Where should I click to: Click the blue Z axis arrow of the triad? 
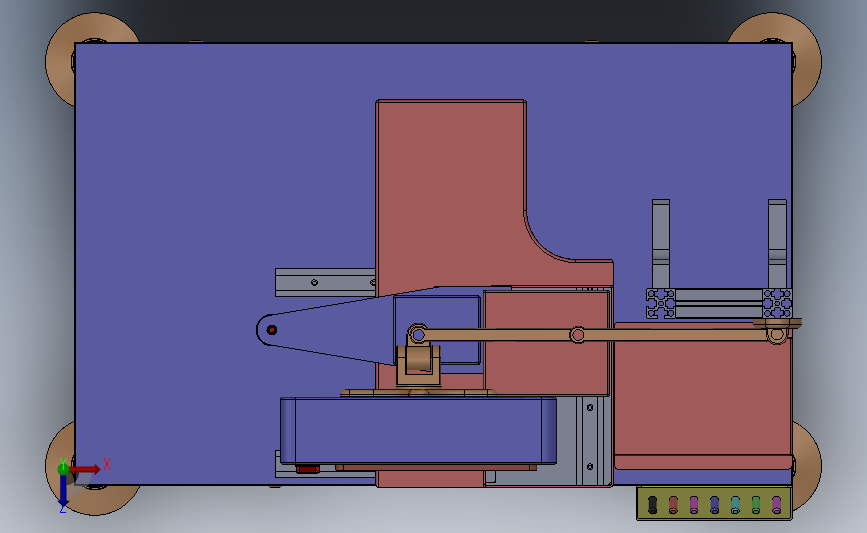[63, 491]
